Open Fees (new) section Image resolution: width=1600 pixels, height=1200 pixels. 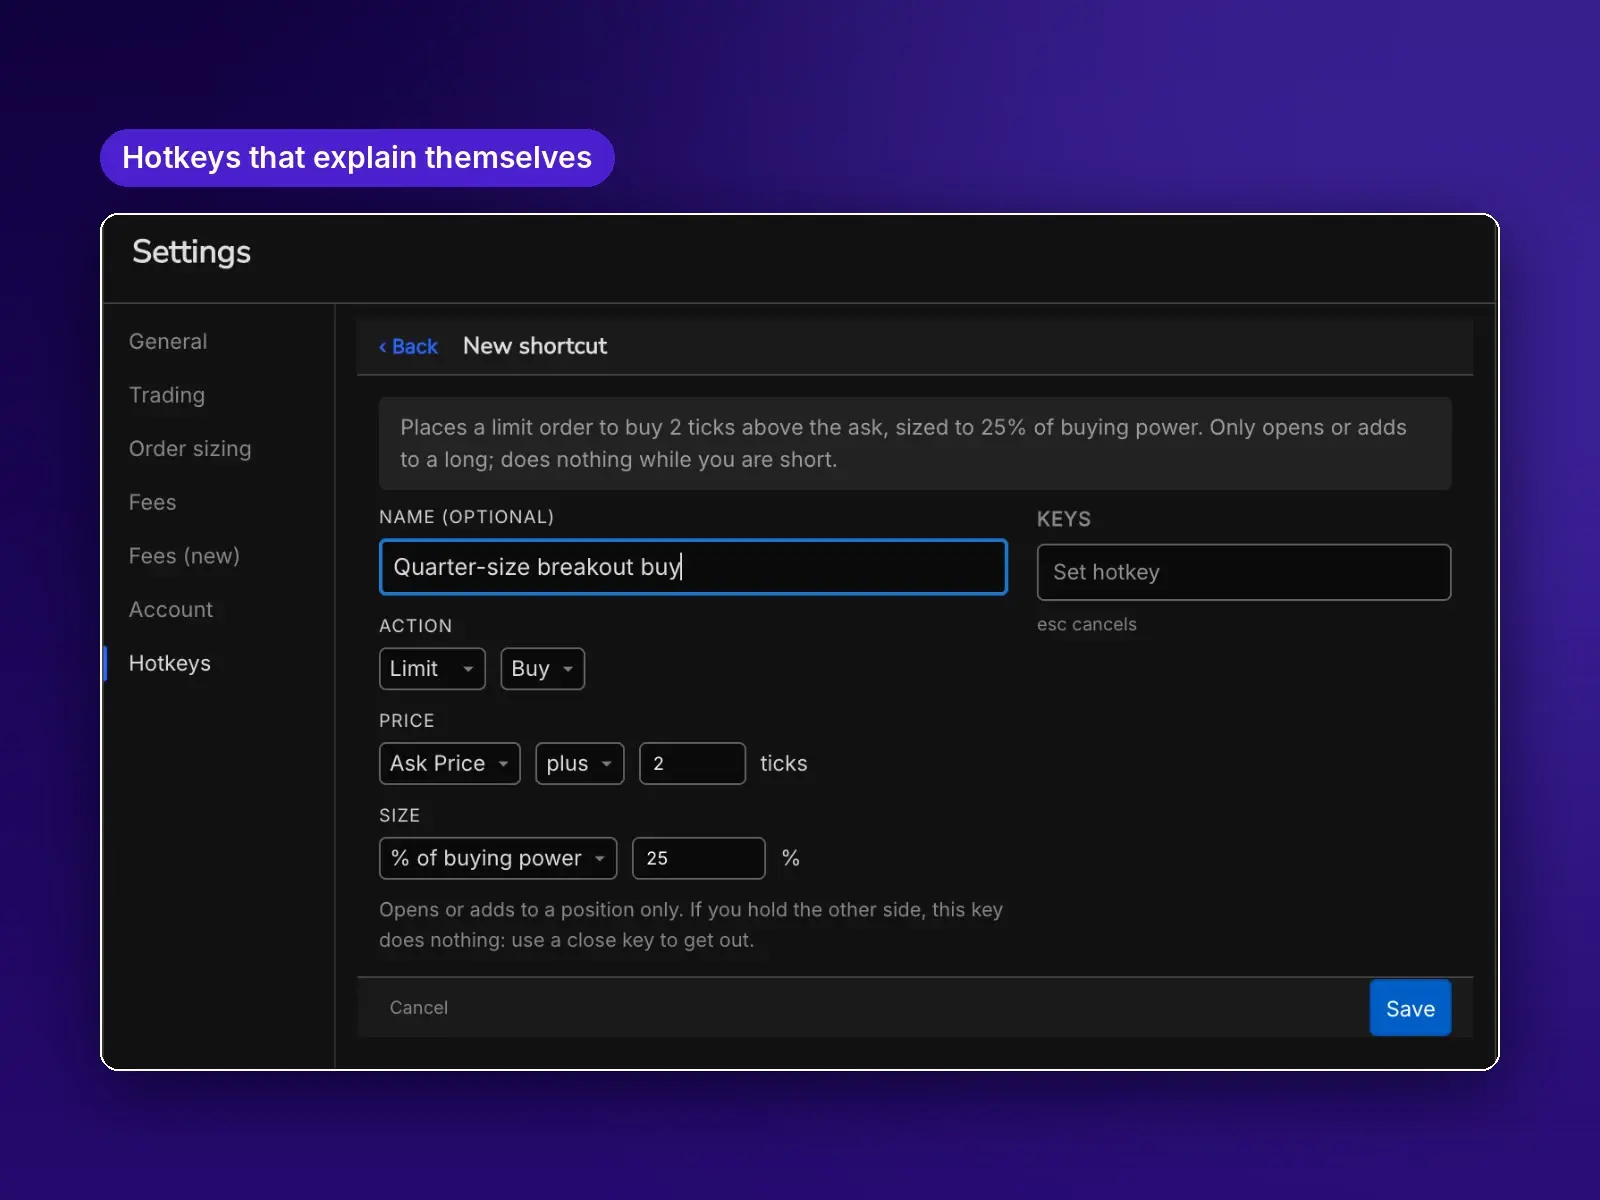(184, 556)
